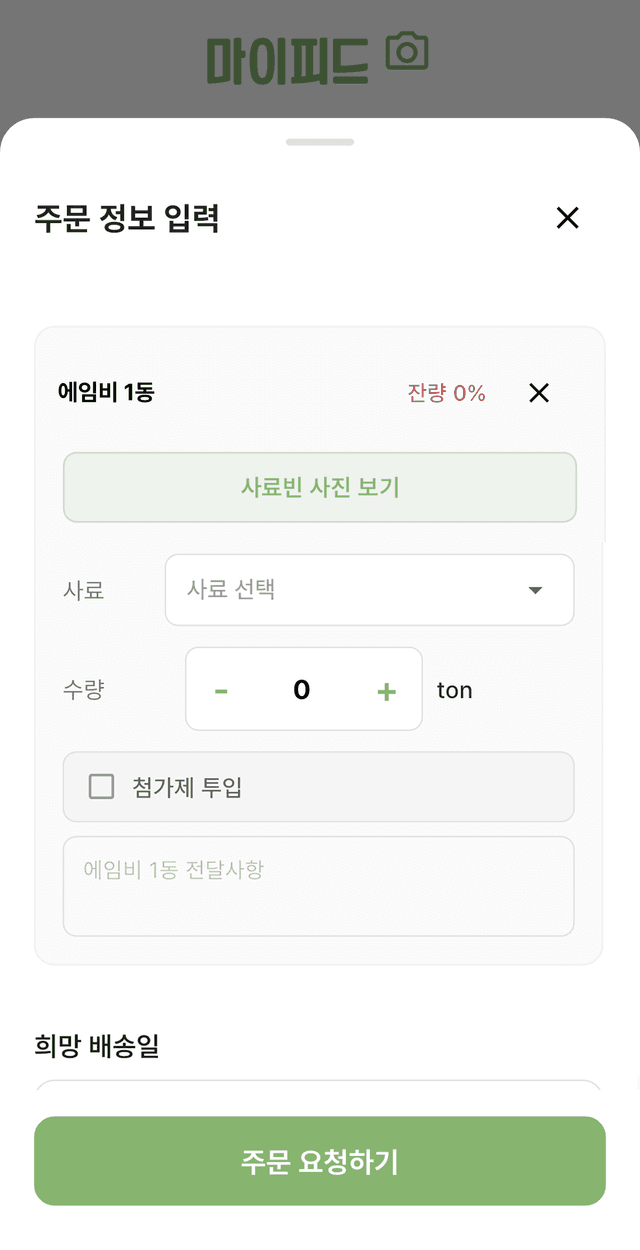Tap the 에임비 1동 card title
The height and width of the screenshot is (1250, 640).
(x=103, y=393)
